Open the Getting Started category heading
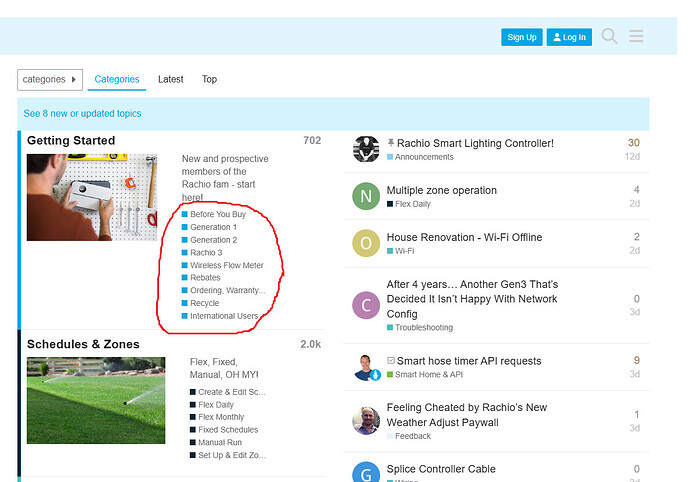Image resolution: width=690 pixels, height=482 pixels. tap(71, 140)
